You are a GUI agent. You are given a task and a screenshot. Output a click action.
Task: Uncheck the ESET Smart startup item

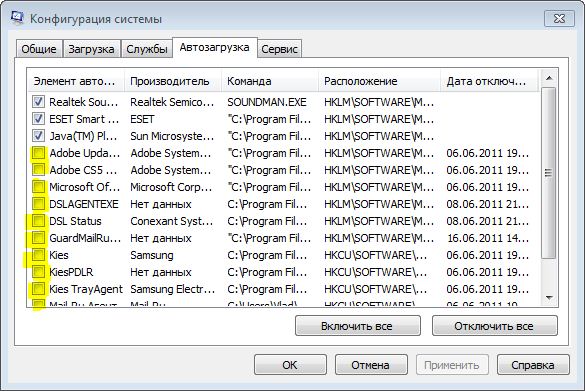(x=38, y=119)
